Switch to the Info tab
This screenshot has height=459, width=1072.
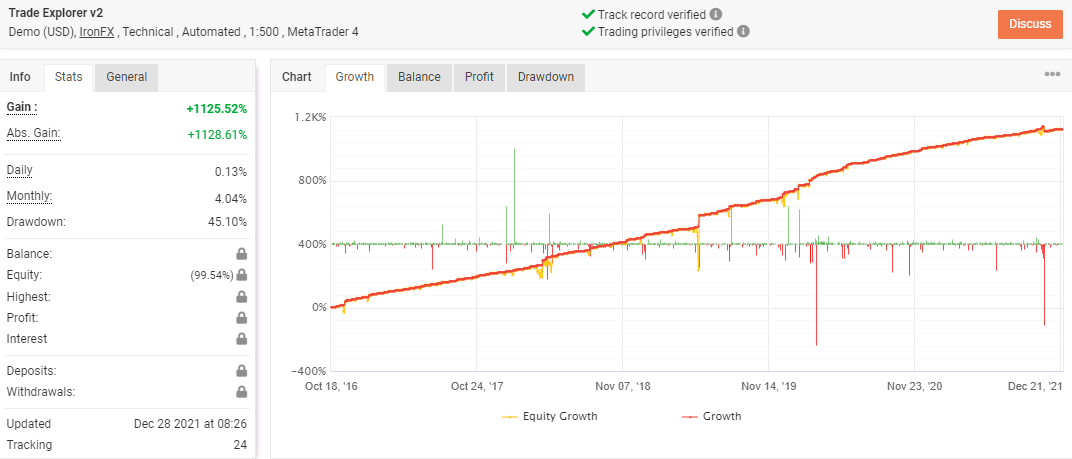pyautogui.click(x=20, y=77)
